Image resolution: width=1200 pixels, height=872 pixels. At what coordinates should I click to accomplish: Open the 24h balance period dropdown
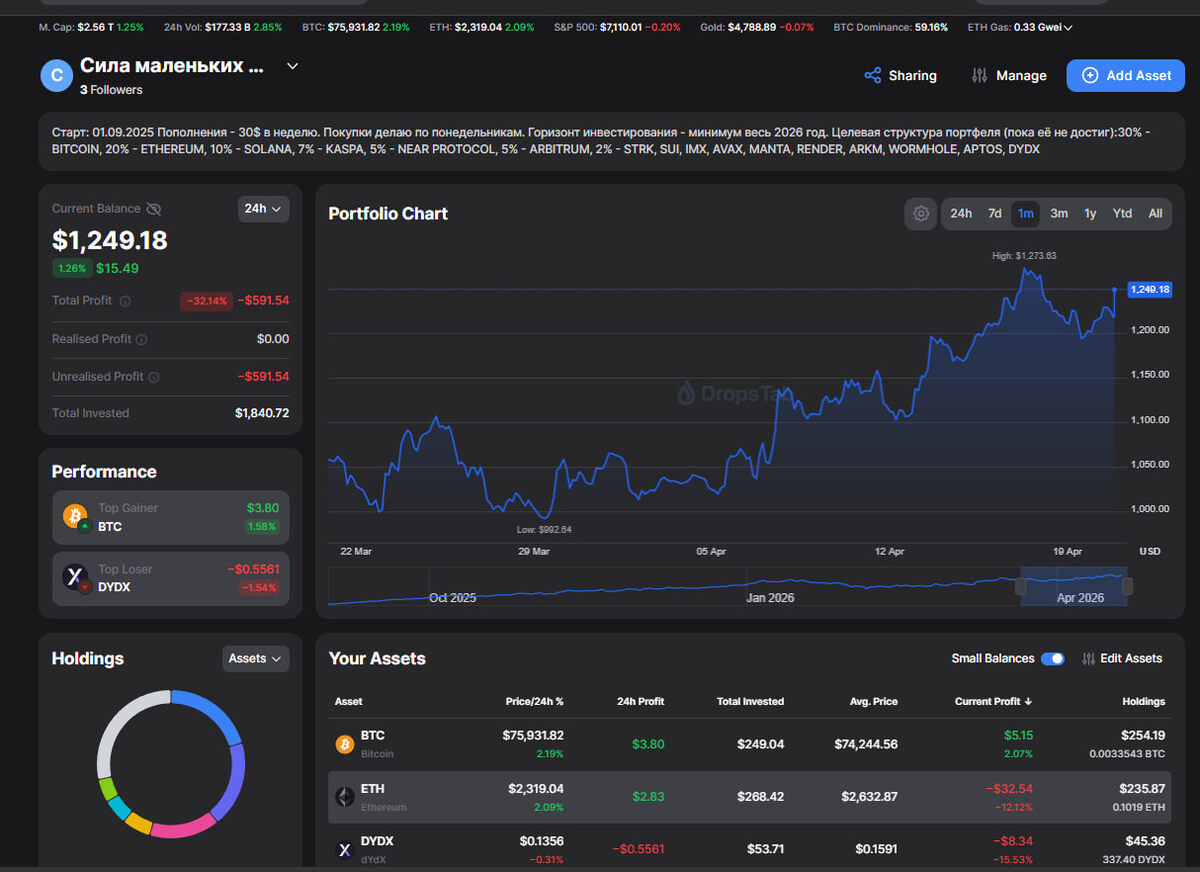(264, 209)
